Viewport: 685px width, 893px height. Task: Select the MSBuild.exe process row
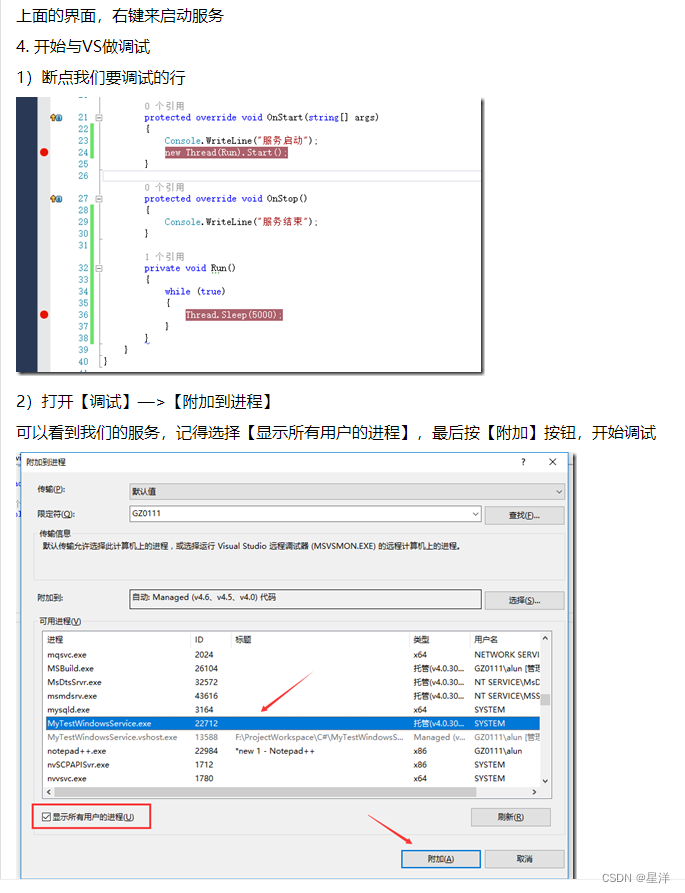point(292,669)
